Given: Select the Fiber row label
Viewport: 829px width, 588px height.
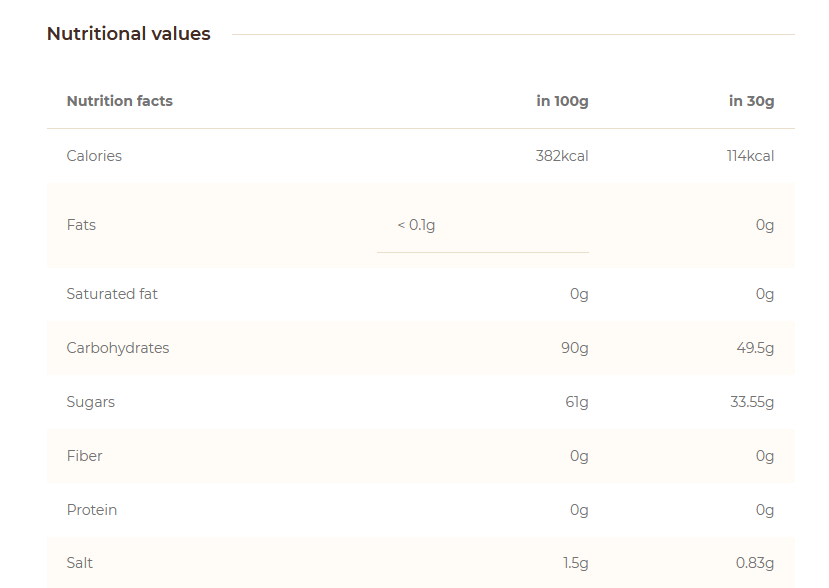Looking at the screenshot, I should (x=85, y=456).
